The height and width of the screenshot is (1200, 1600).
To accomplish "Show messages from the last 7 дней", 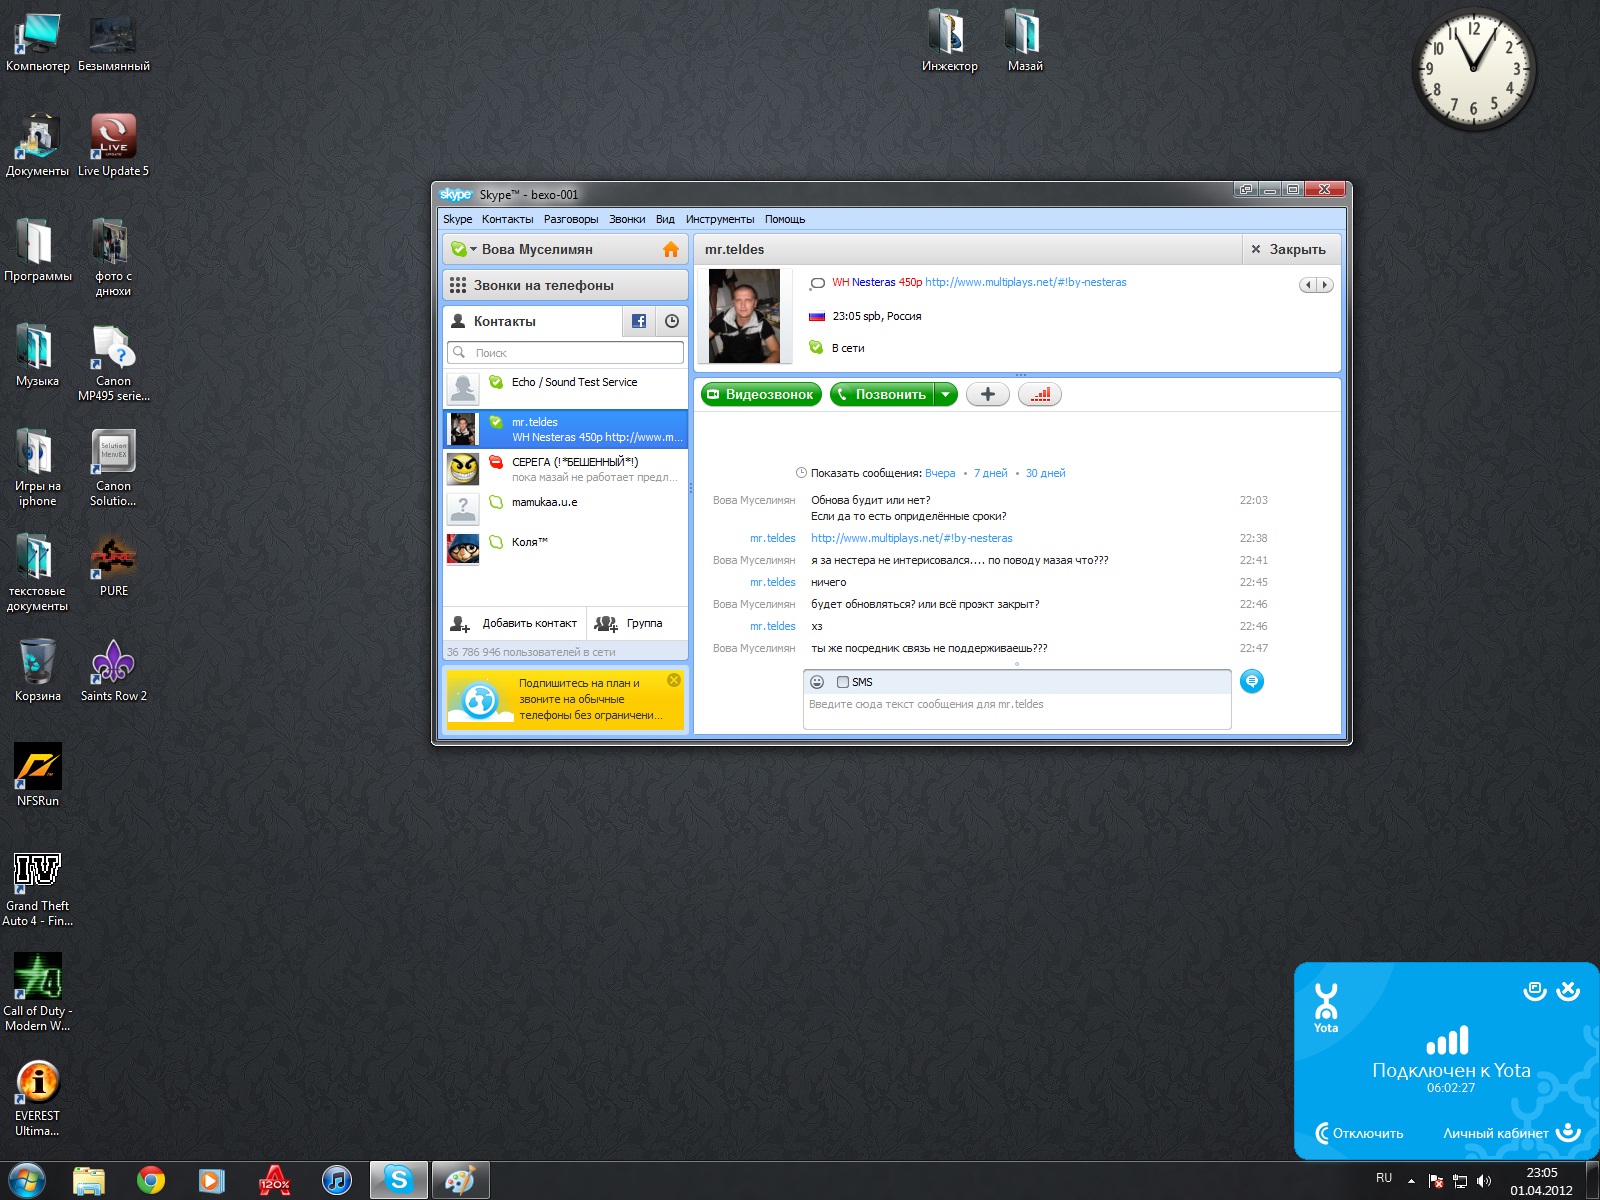I will 990,473.
